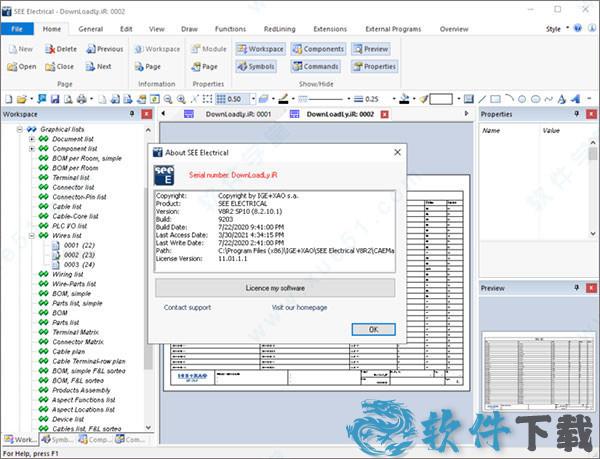Select the ellipse drawing tool

click(536, 99)
